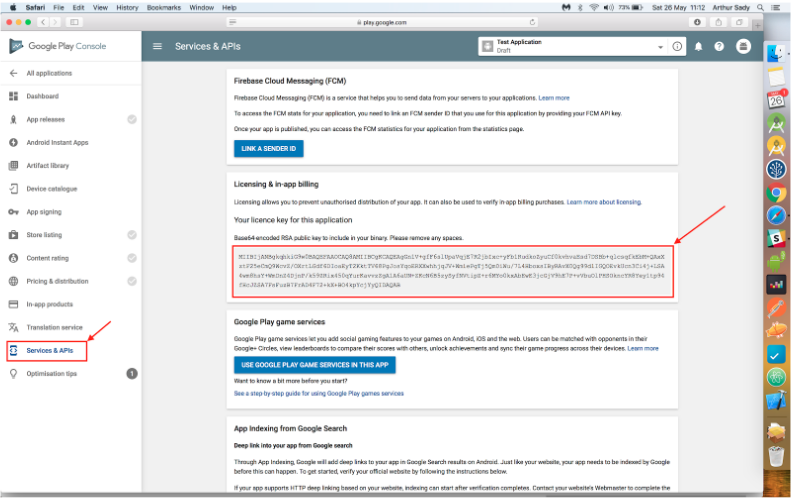Image resolution: width=792 pixels, height=498 pixels.
Task: Click Safari forward navigation button
Action: point(55,22)
